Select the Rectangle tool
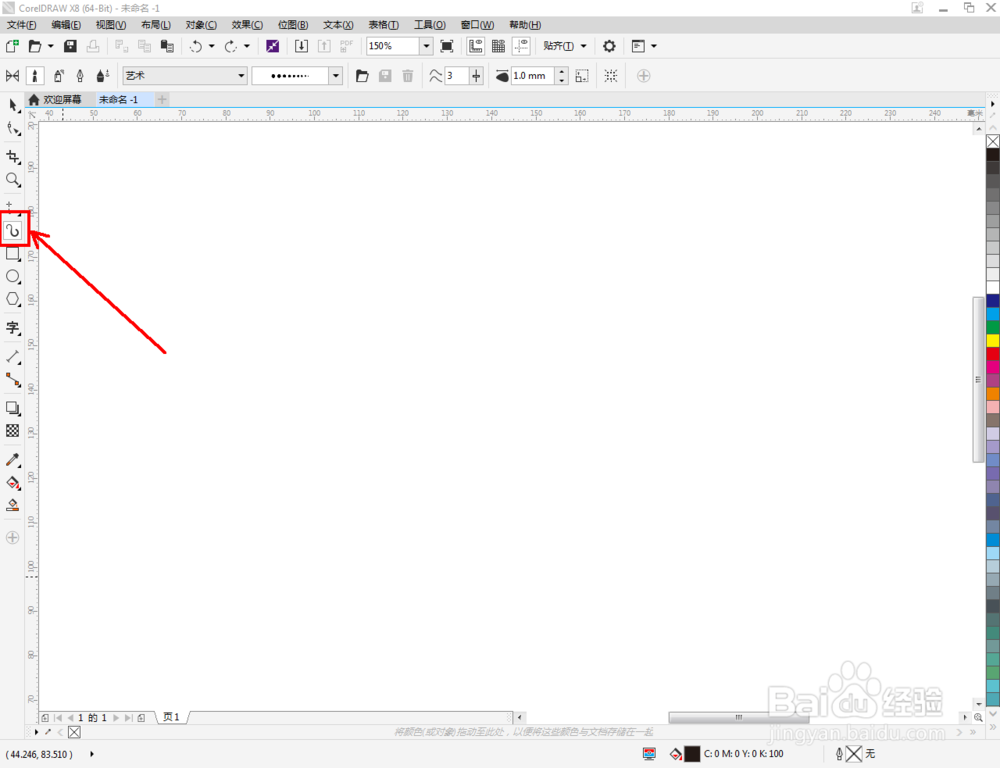 13,254
